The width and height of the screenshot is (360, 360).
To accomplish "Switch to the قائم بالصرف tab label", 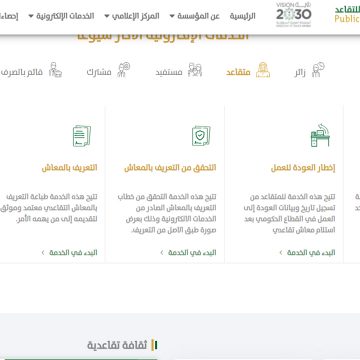I will click(22, 72).
